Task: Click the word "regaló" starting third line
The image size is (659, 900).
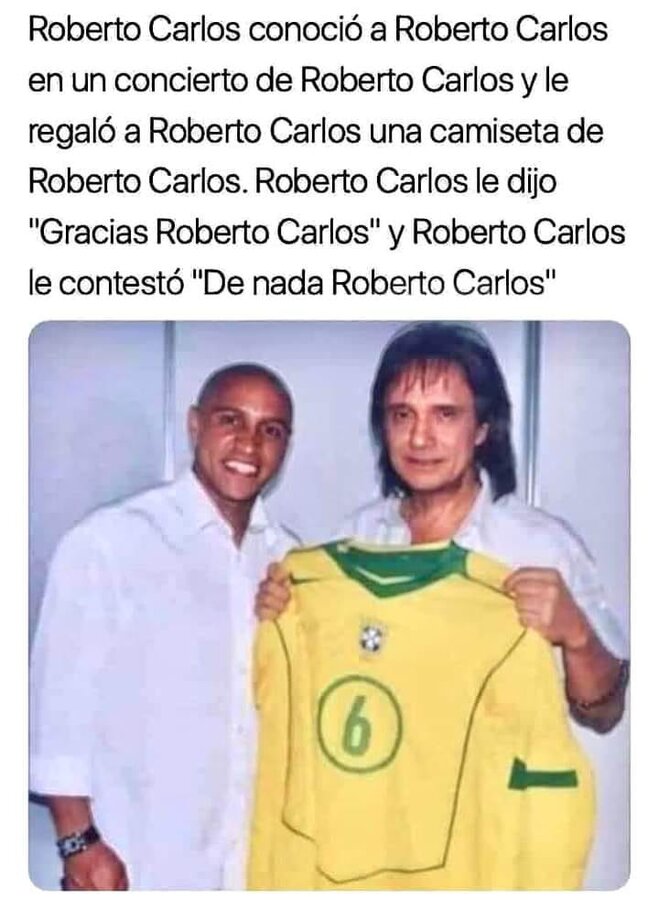Action: pyautogui.click(x=72, y=132)
